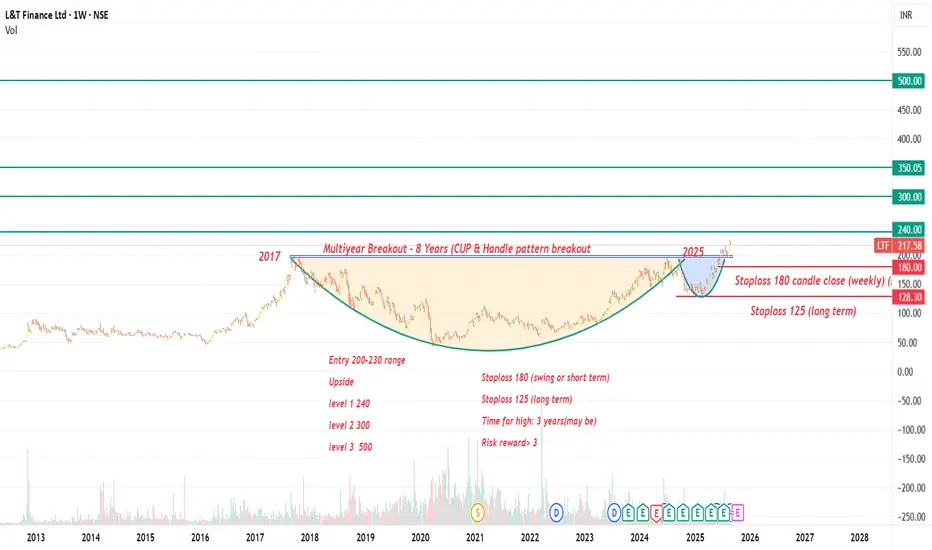This screenshot has height=550, width=932.
Task: Click the 400.00 price axis value
Action: 909,139
